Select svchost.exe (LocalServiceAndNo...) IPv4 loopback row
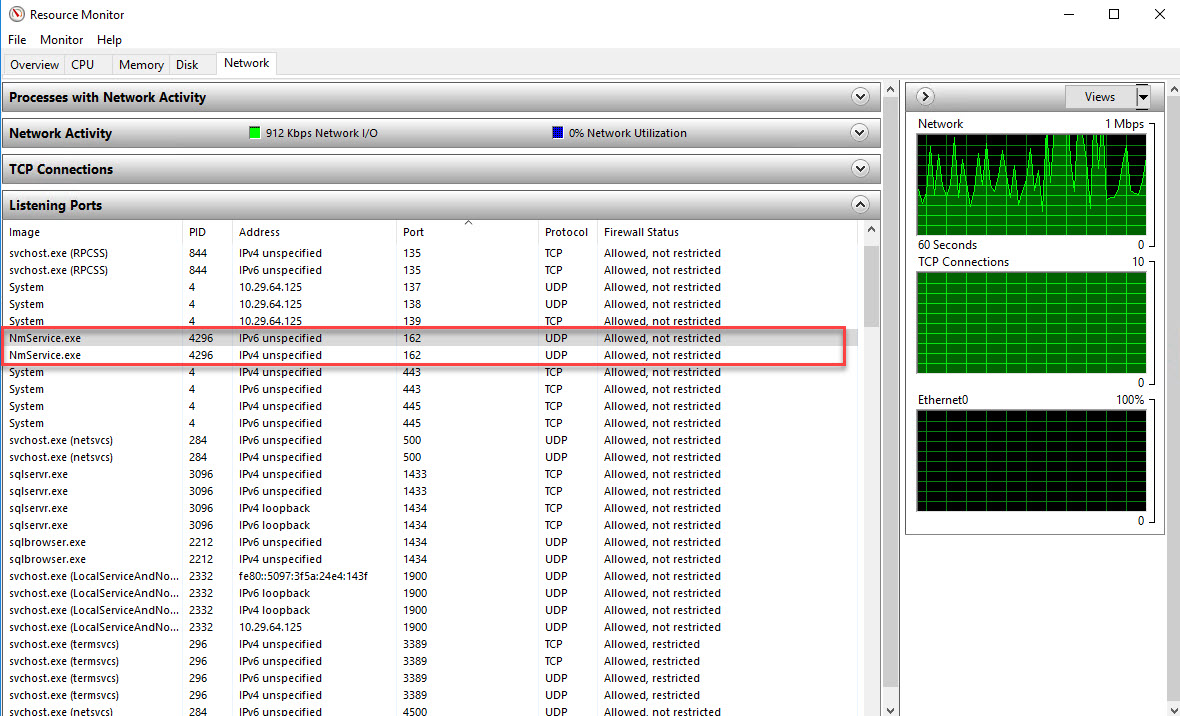Image resolution: width=1180 pixels, height=716 pixels. [x=430, y=610]
